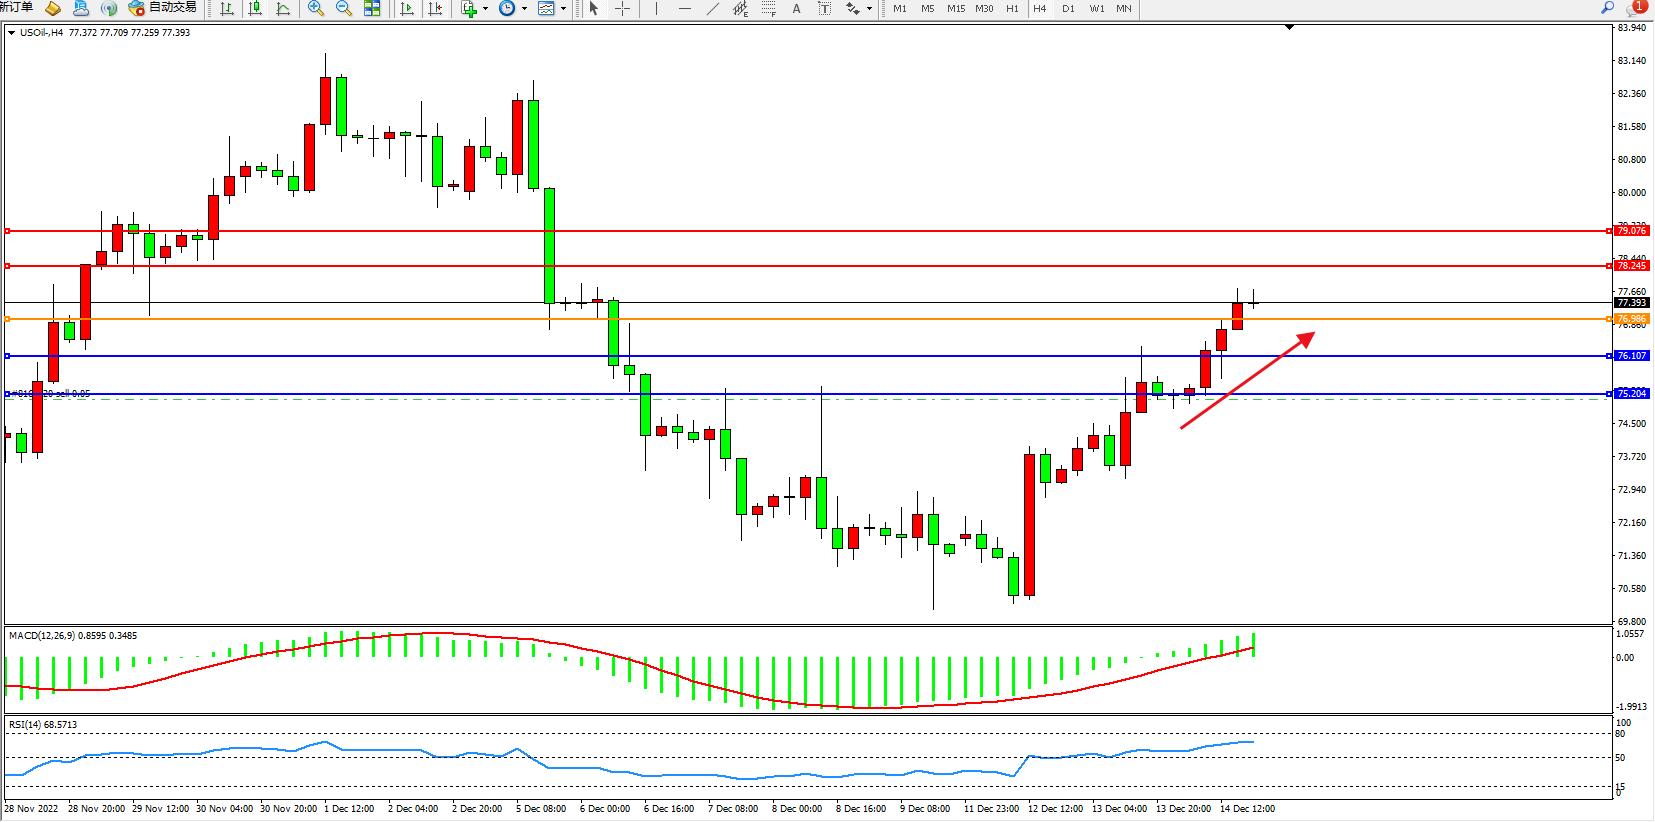This screenshot has width=1655, height=822.
Task: Toggle the AutoTrading (自动交易) button
Action: click(163, 8)
